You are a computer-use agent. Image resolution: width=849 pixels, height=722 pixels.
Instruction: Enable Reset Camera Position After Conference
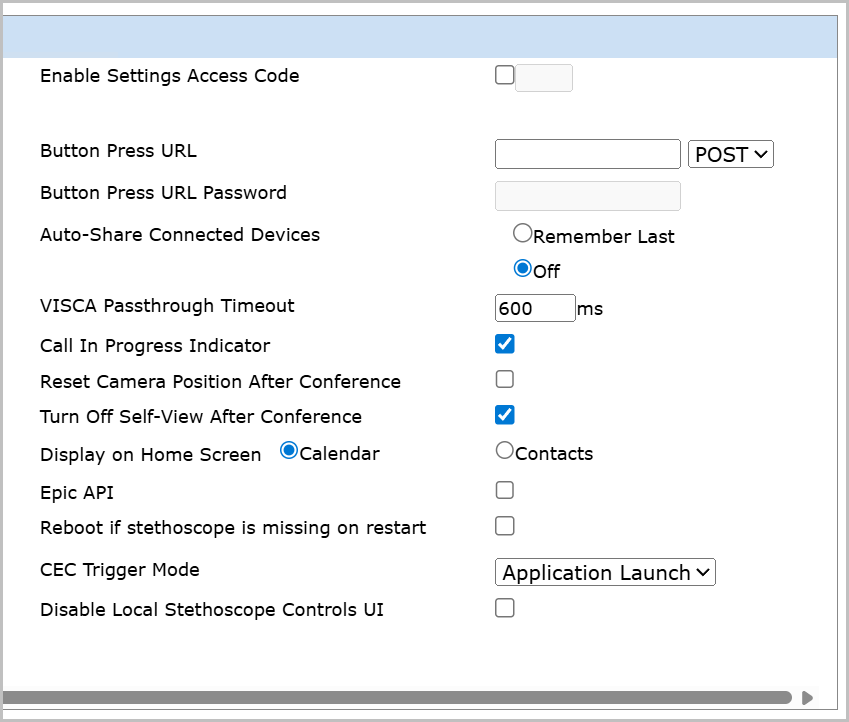(505, 379)
